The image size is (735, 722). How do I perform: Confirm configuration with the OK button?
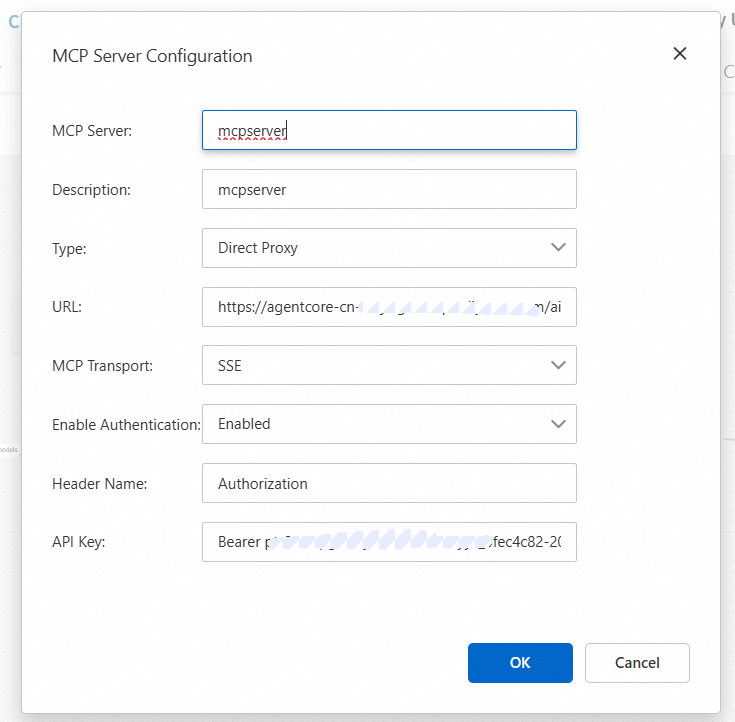520,663
